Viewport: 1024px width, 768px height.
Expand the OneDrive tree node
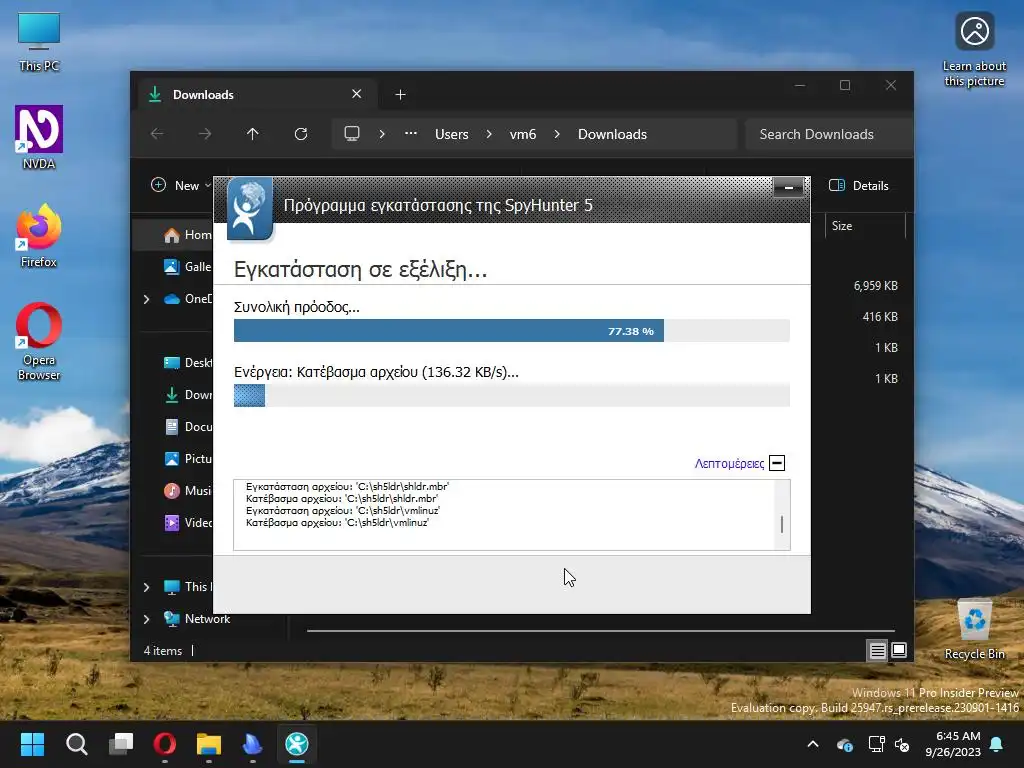pyautogui.click(x=146, y=299)
